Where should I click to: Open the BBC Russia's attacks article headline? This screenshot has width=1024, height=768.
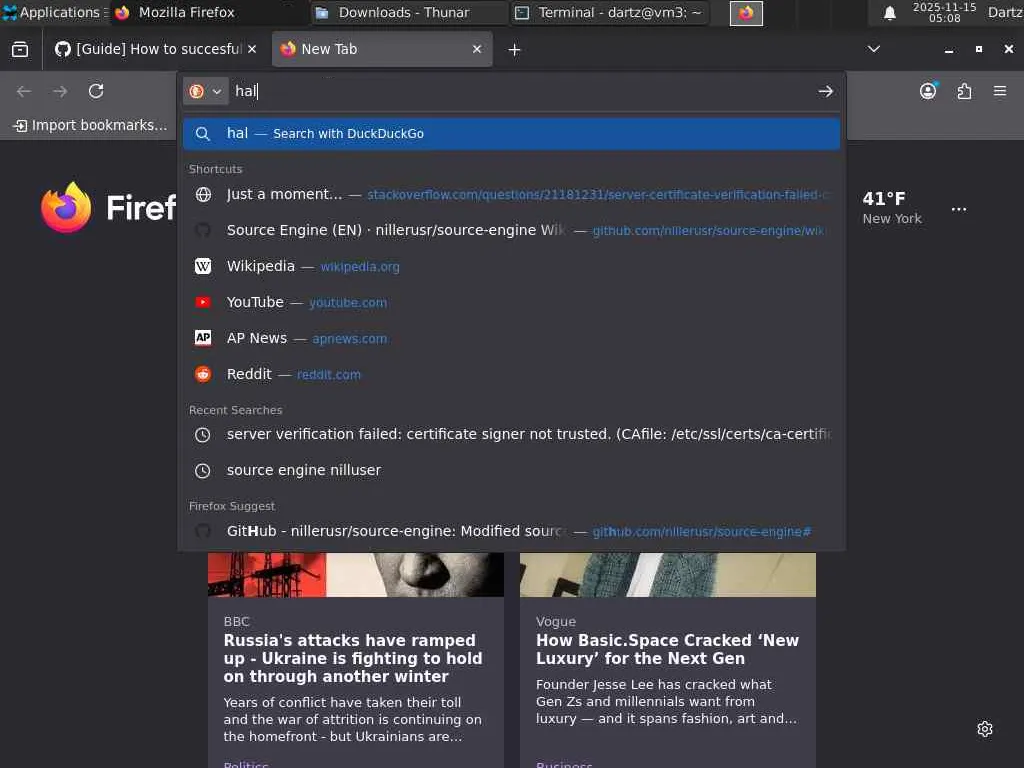353,658
